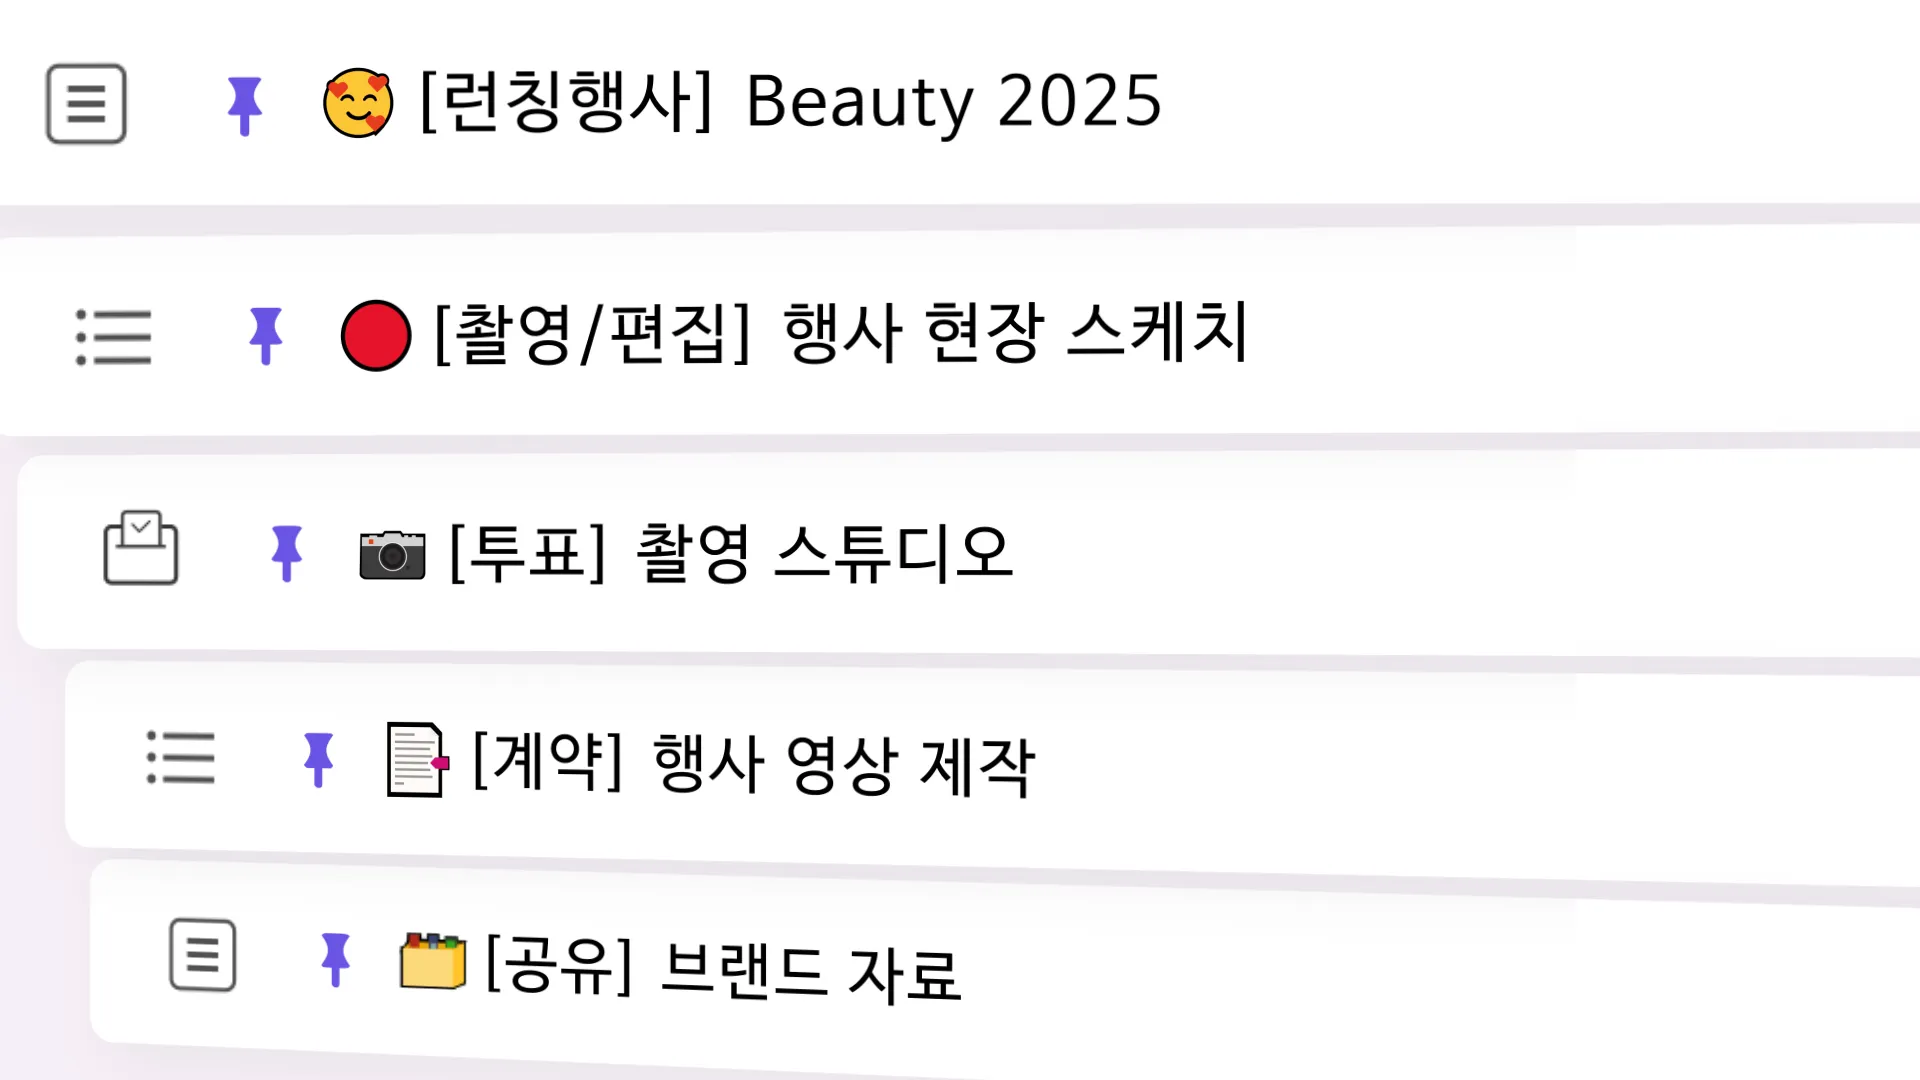The image size is (1920, 1080).
Task: Unpin the 촬영 스튜디오 vote
Action: click(287, 551)
